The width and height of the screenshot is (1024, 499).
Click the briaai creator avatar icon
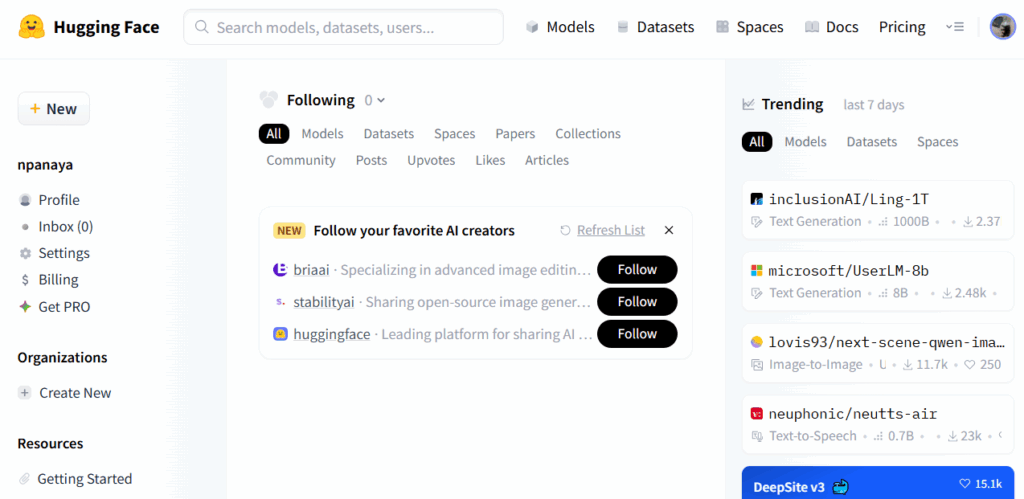[280, 269]
